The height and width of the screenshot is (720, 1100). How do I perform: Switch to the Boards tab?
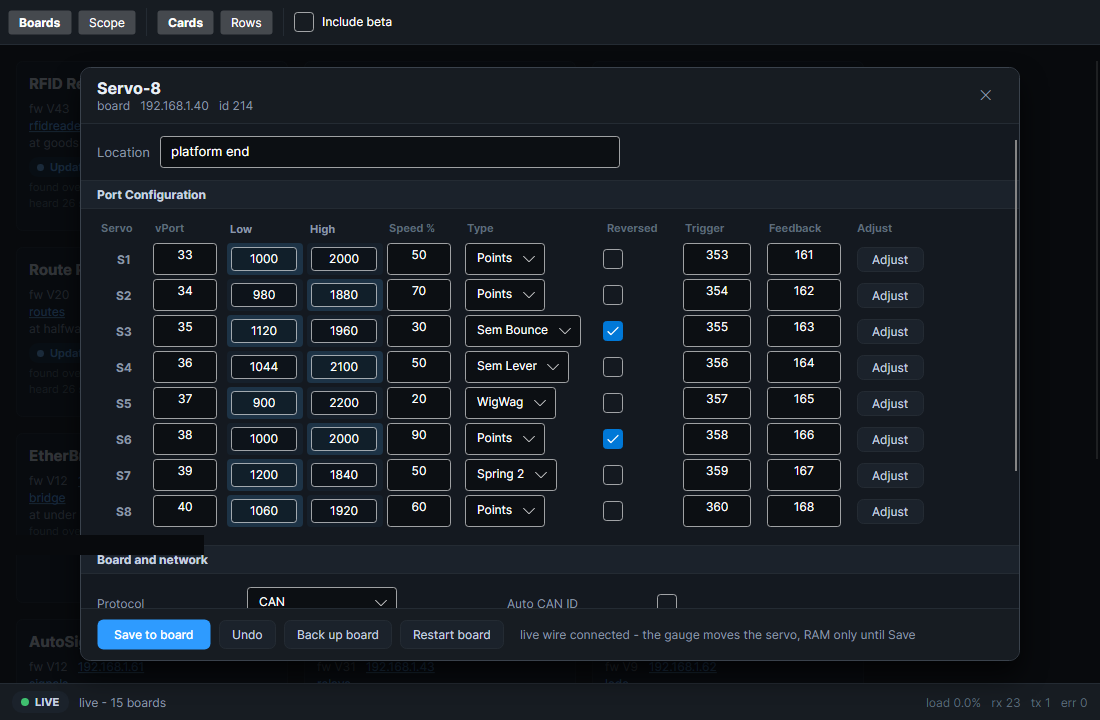39,22
